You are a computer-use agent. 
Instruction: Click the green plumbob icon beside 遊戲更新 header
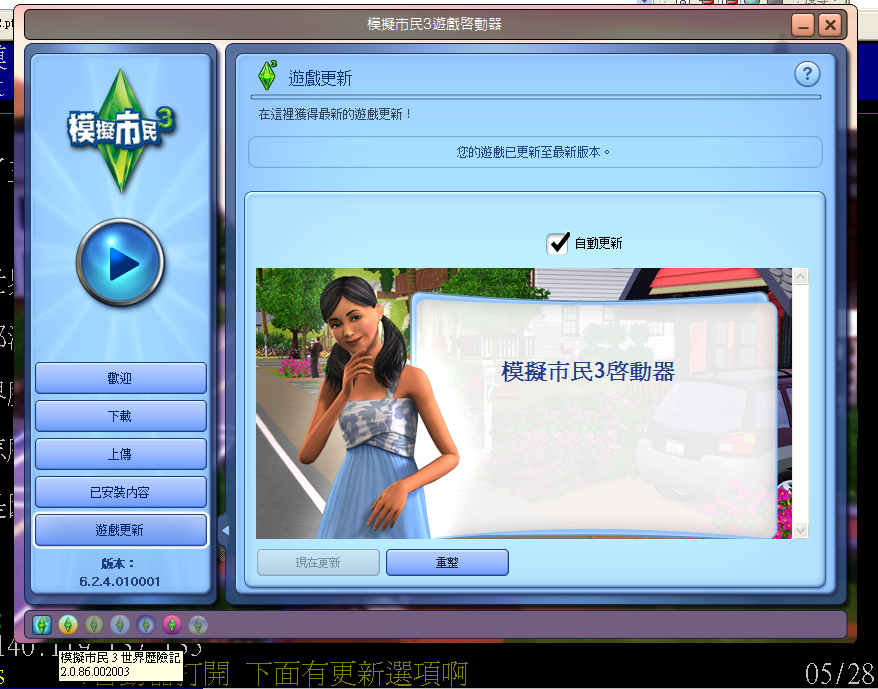268,75
